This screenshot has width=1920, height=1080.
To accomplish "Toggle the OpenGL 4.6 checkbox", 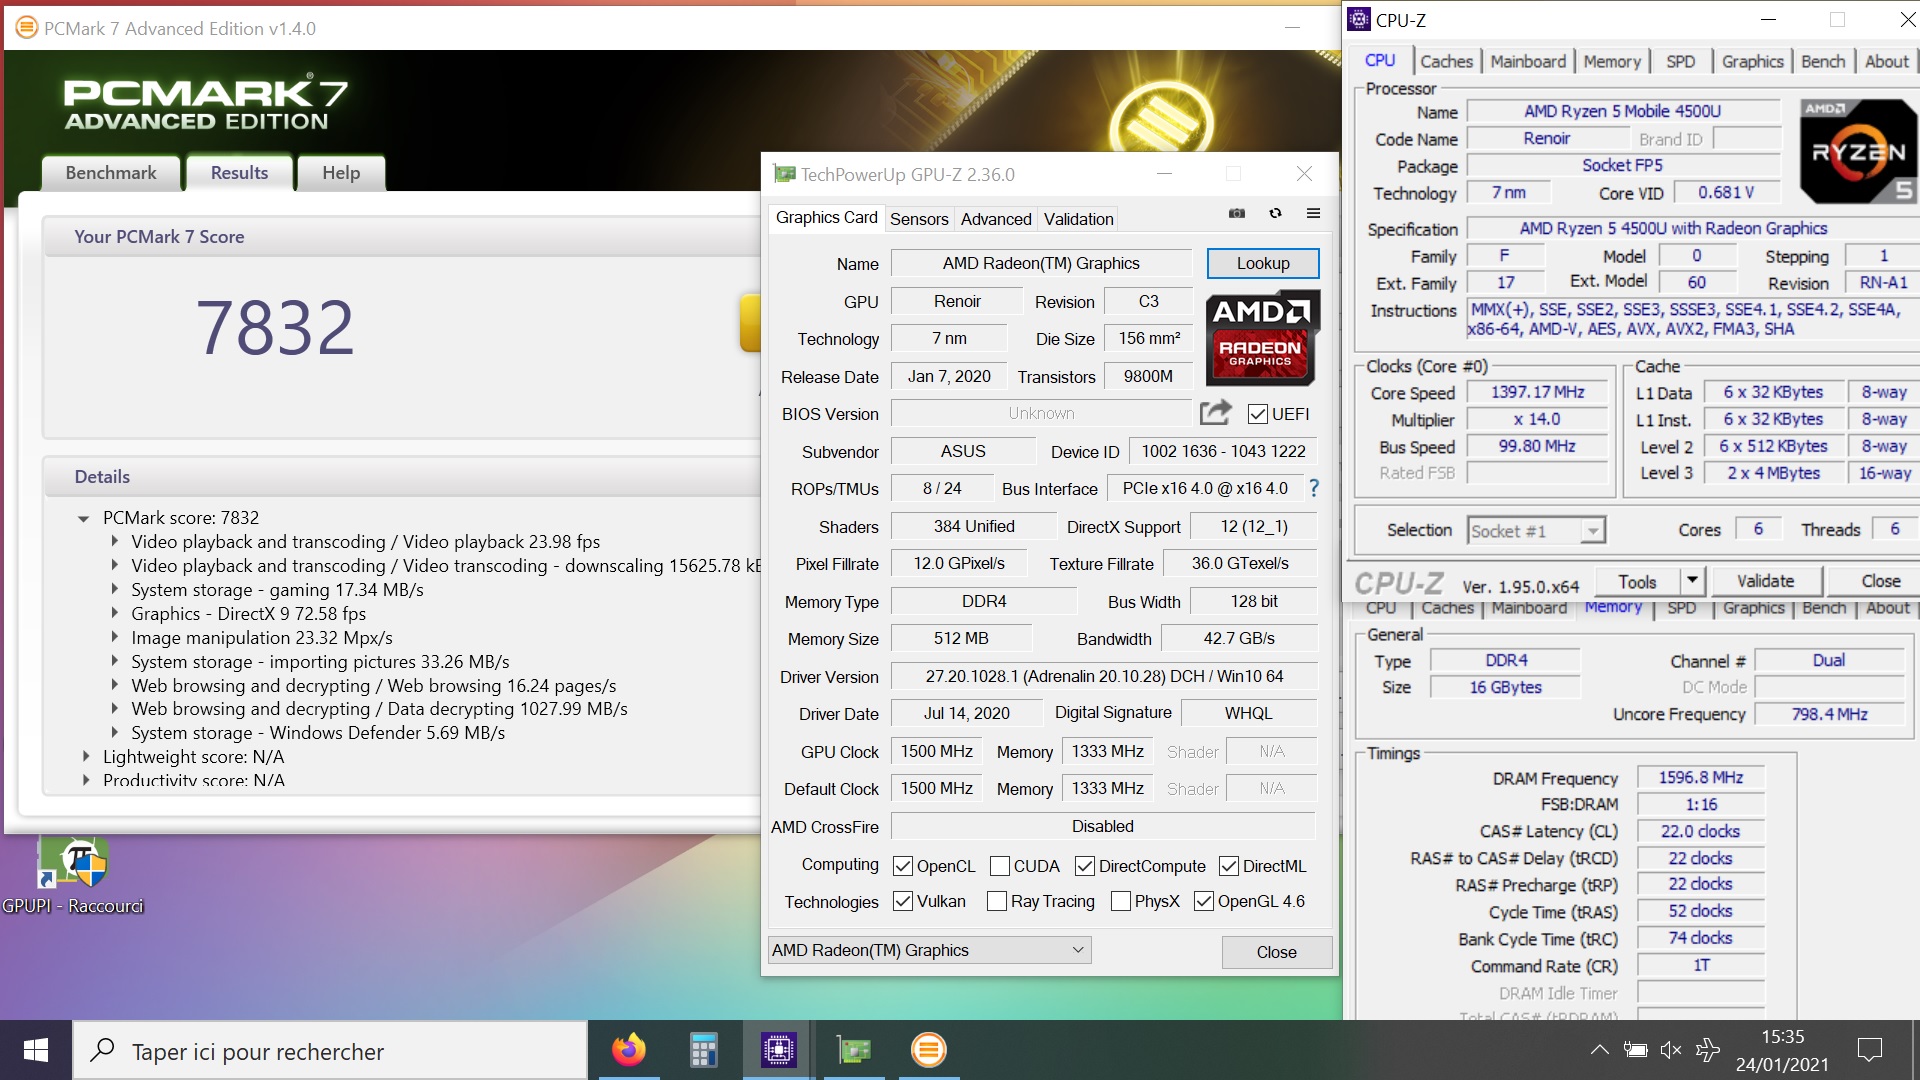I will (x=1204, y=901).
